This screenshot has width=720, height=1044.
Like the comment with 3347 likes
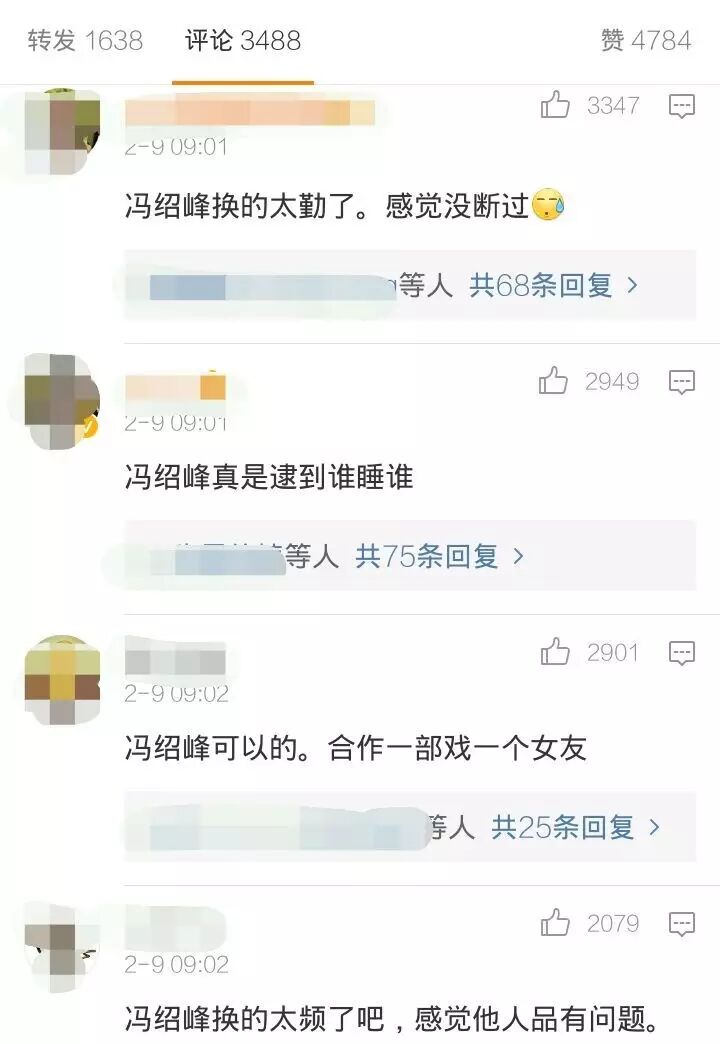click(555, 105)
